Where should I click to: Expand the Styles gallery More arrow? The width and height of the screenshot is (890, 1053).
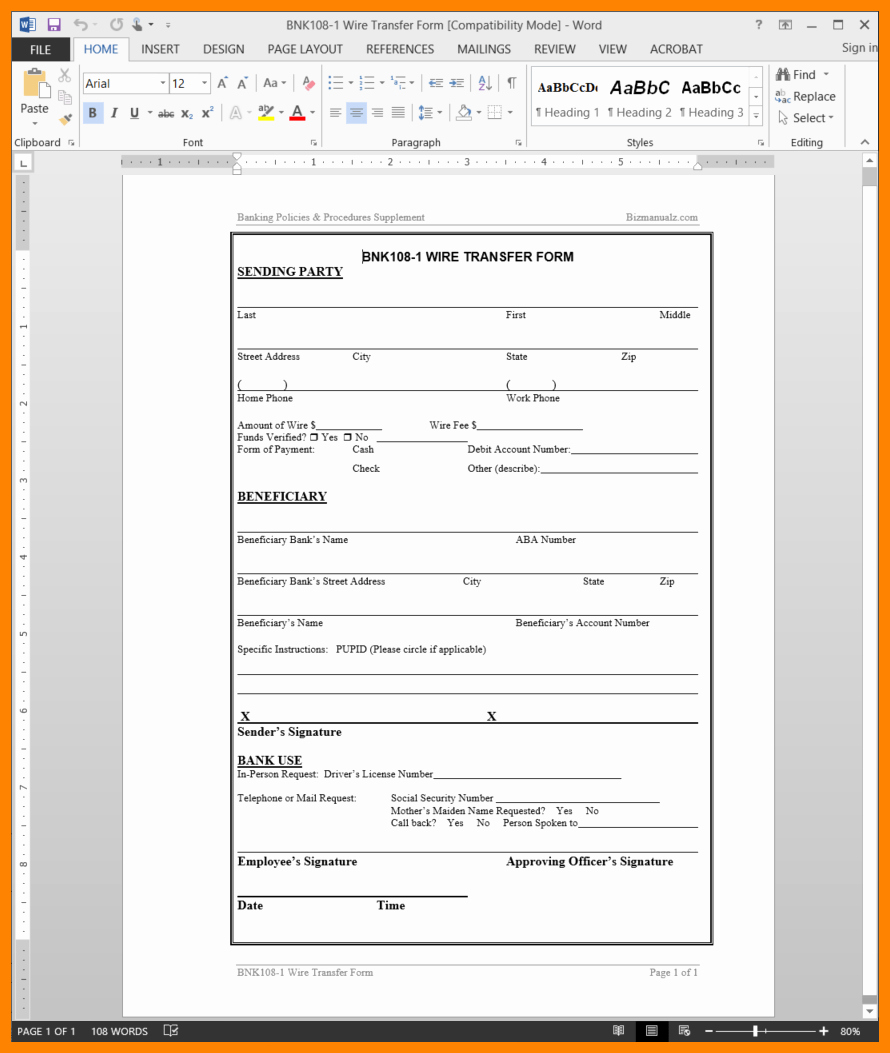[756, 116]
